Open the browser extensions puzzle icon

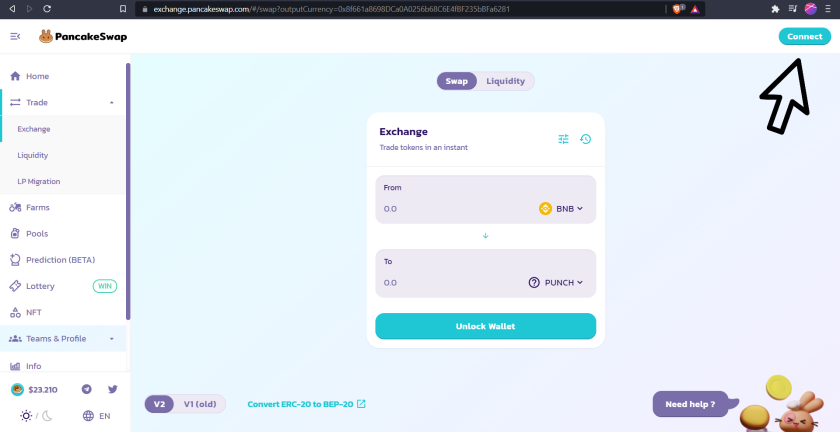[775, 9]
